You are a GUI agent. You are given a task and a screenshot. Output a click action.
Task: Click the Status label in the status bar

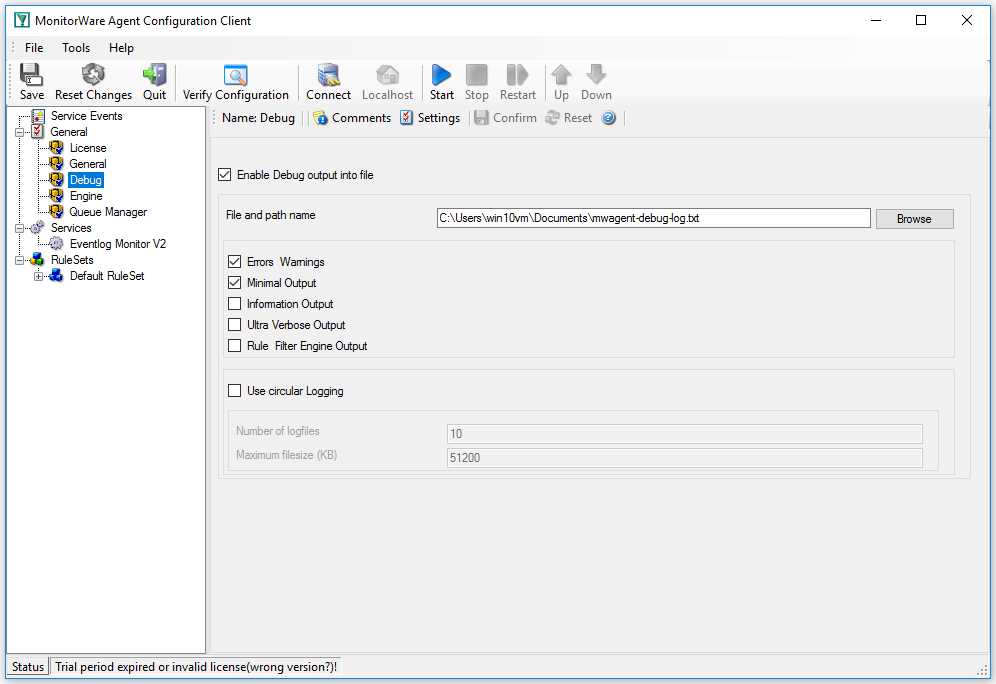pyautogui.click(x=28, y=667)
